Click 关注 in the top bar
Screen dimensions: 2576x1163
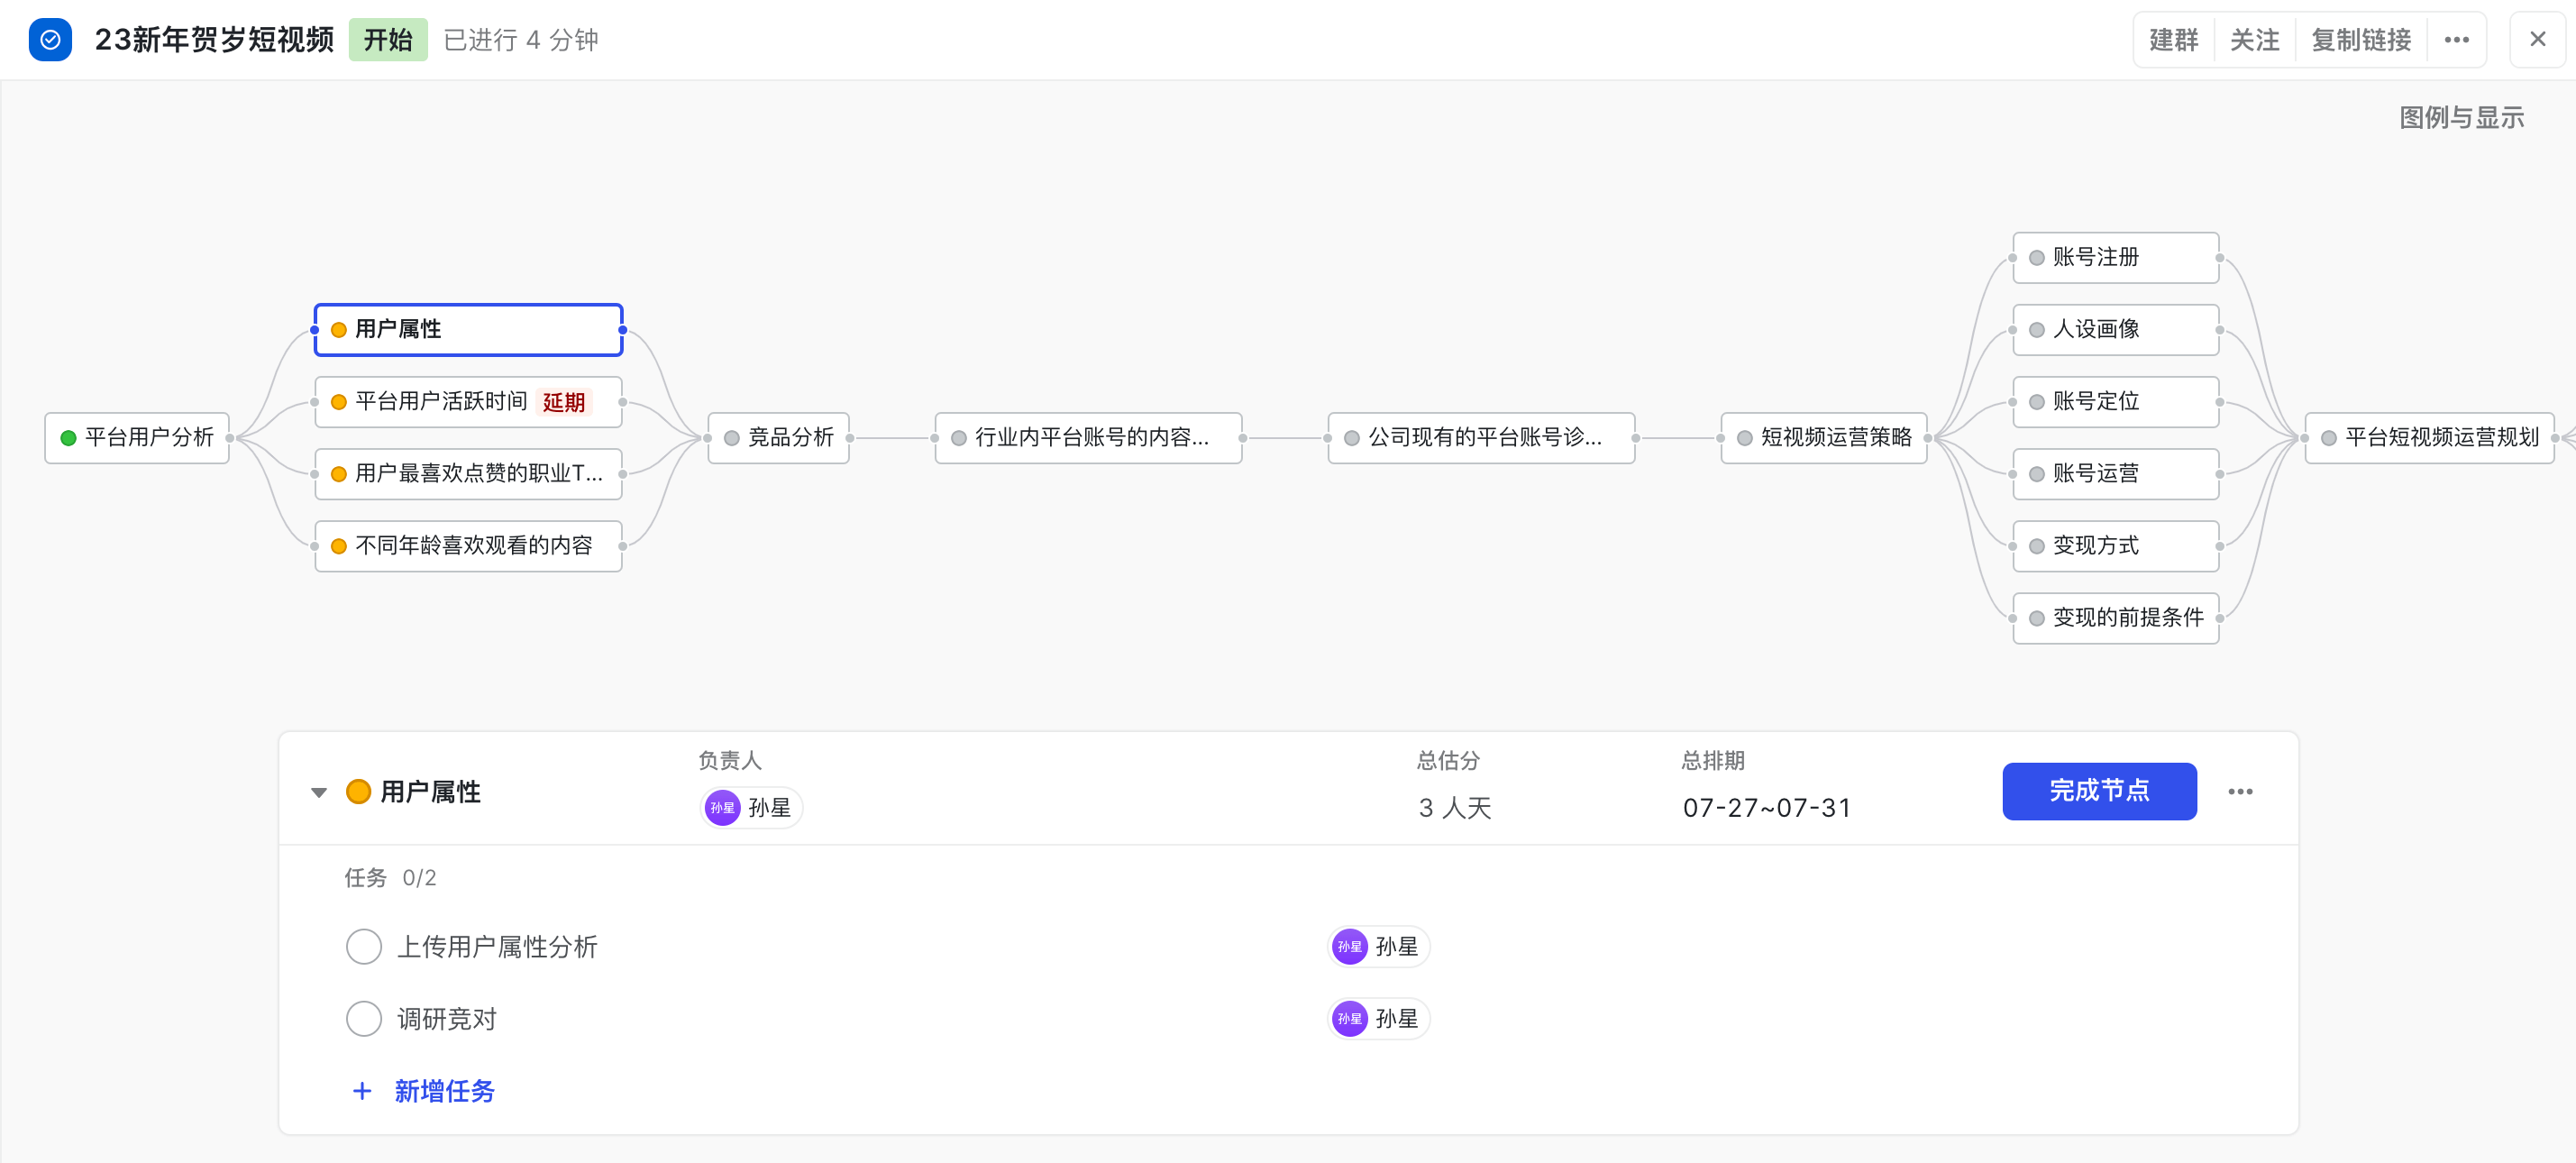2254,40
